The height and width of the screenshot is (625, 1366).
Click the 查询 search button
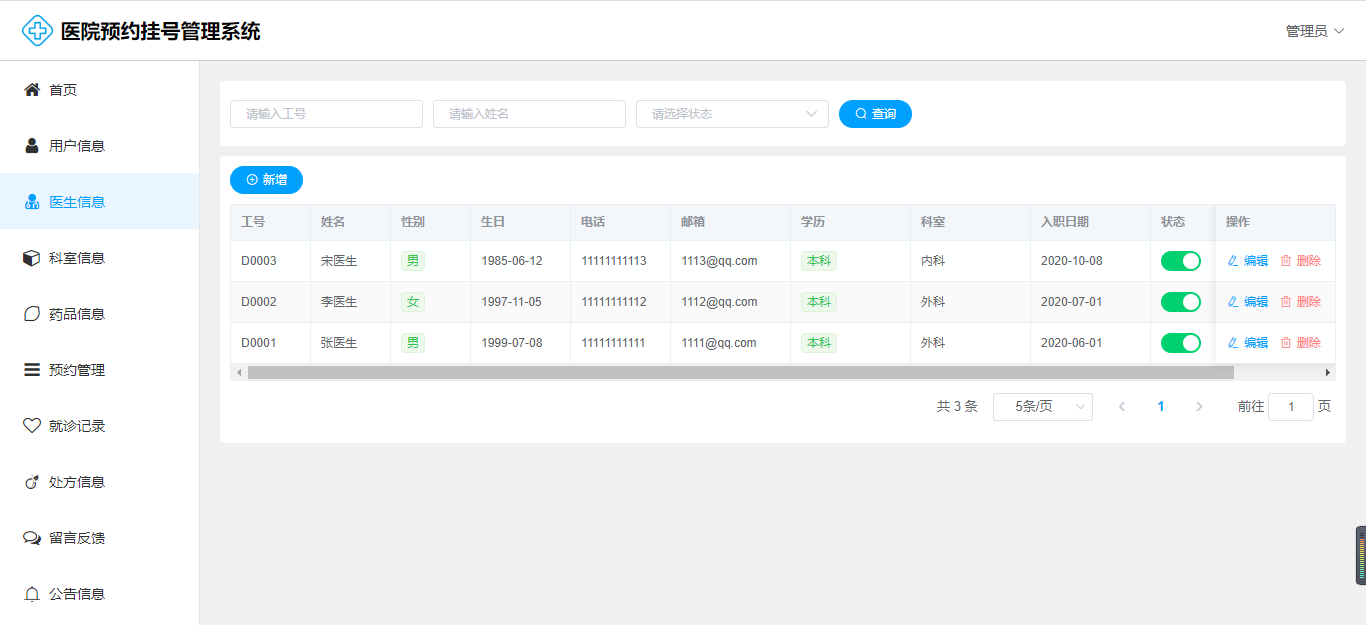[875, 114]
